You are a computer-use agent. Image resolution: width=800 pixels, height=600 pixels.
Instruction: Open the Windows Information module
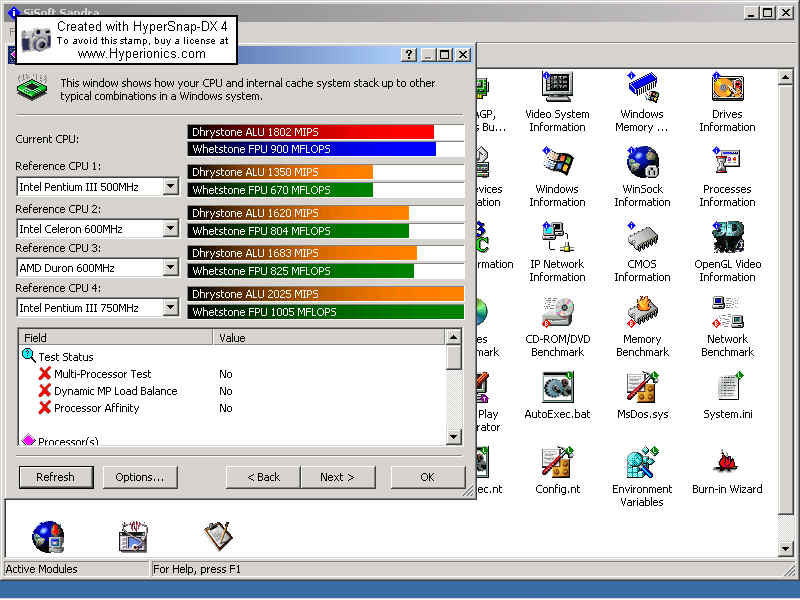point(557,177)
